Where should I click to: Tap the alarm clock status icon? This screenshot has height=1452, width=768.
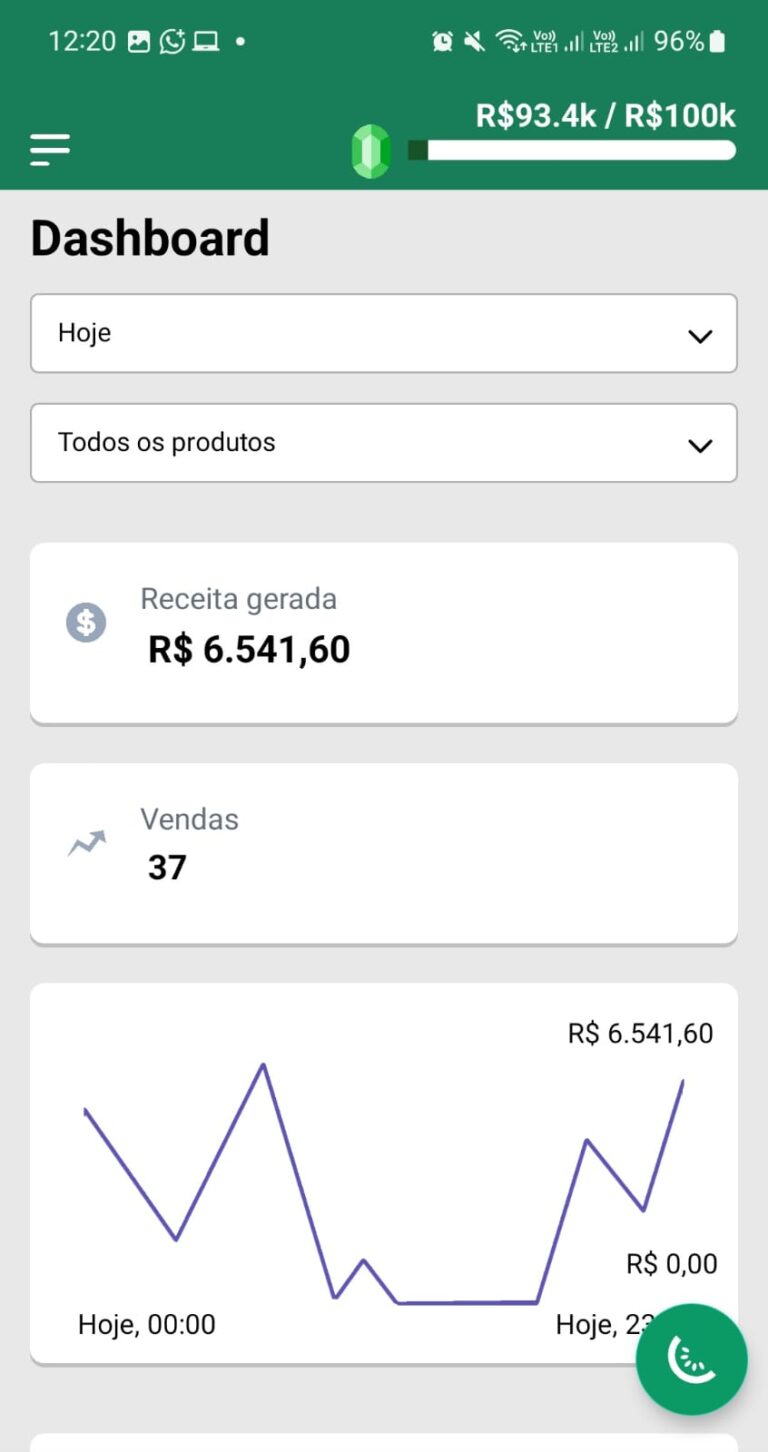(442, 42)
